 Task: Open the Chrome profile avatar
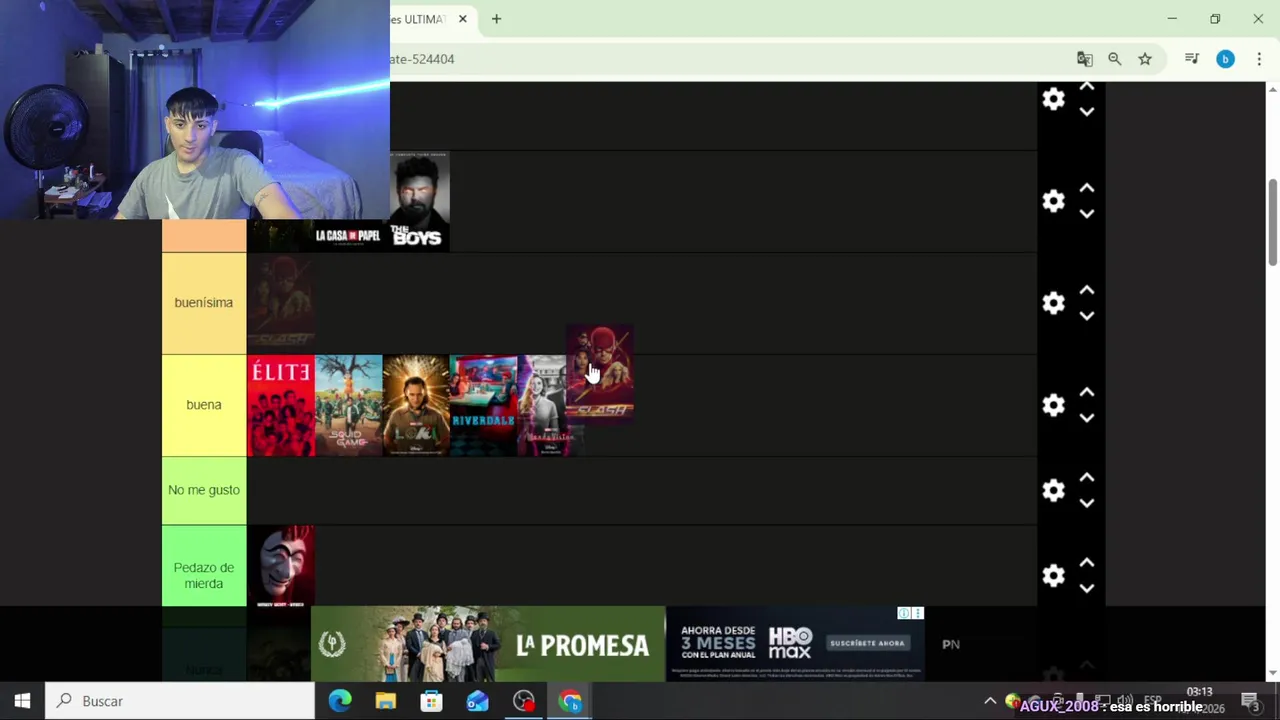(x=1225, y=59)
